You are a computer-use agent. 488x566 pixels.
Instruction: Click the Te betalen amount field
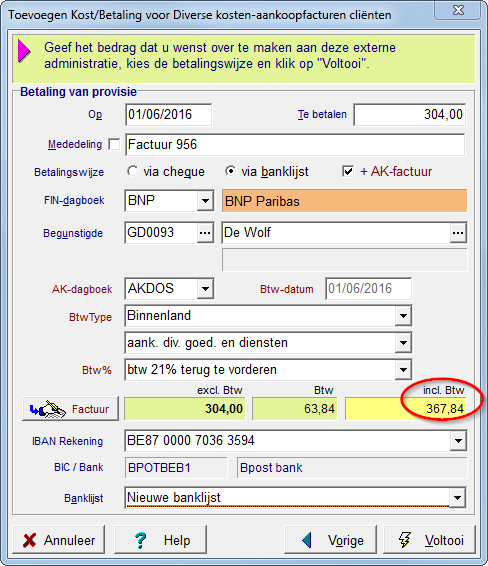pos(410,115)
